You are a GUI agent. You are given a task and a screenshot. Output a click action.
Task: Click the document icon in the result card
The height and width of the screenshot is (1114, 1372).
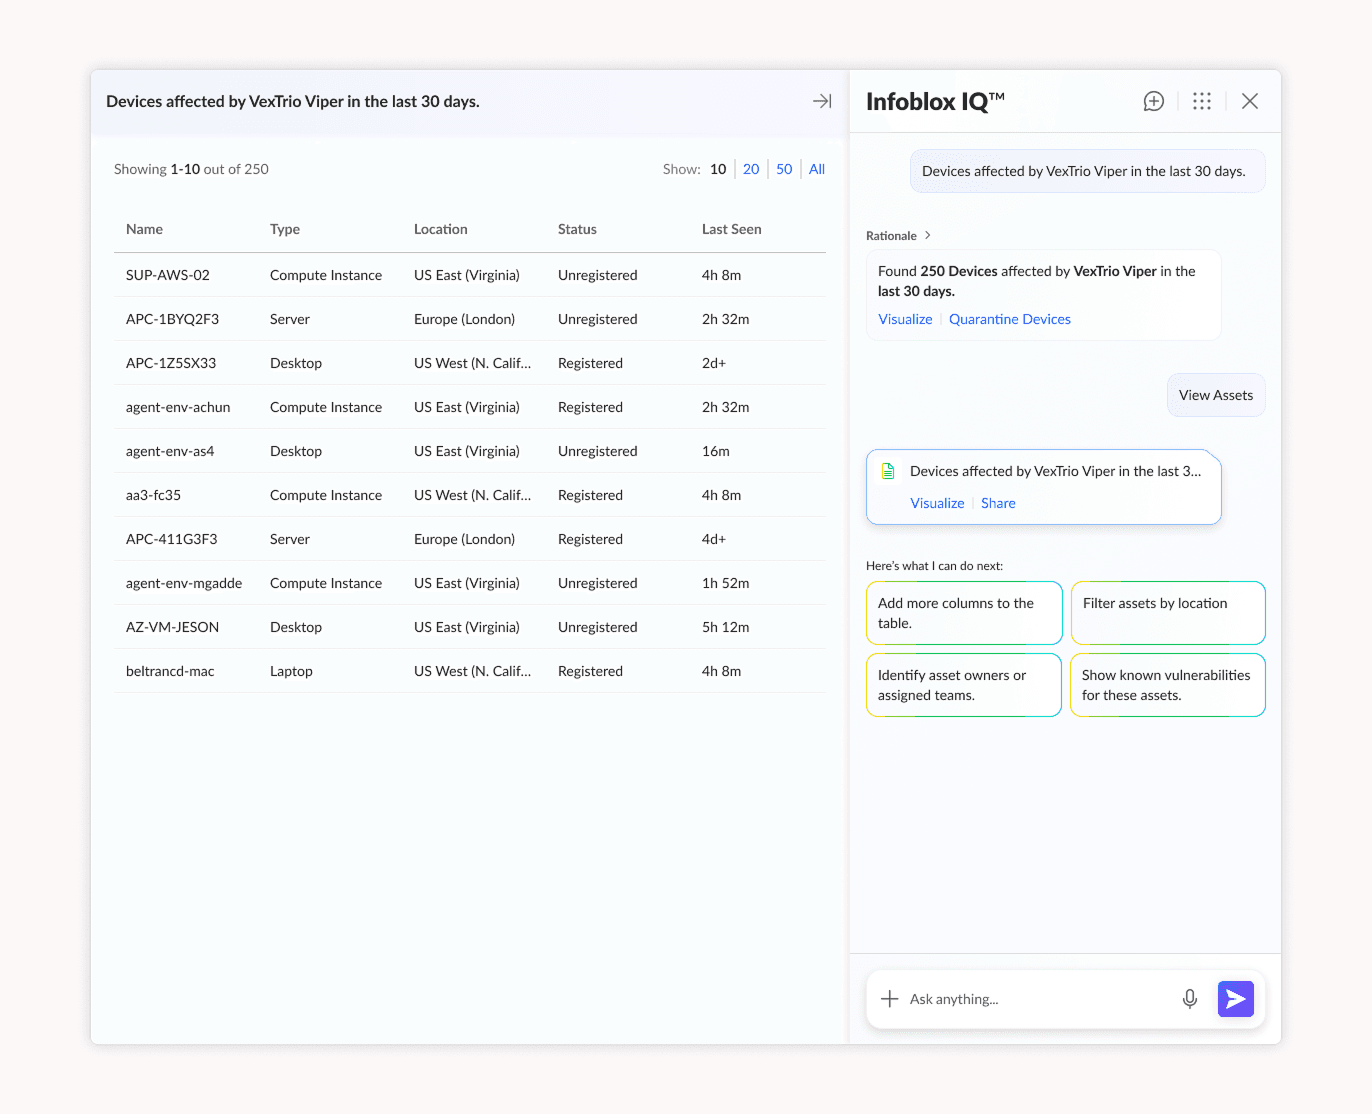(x=888, y=471)
